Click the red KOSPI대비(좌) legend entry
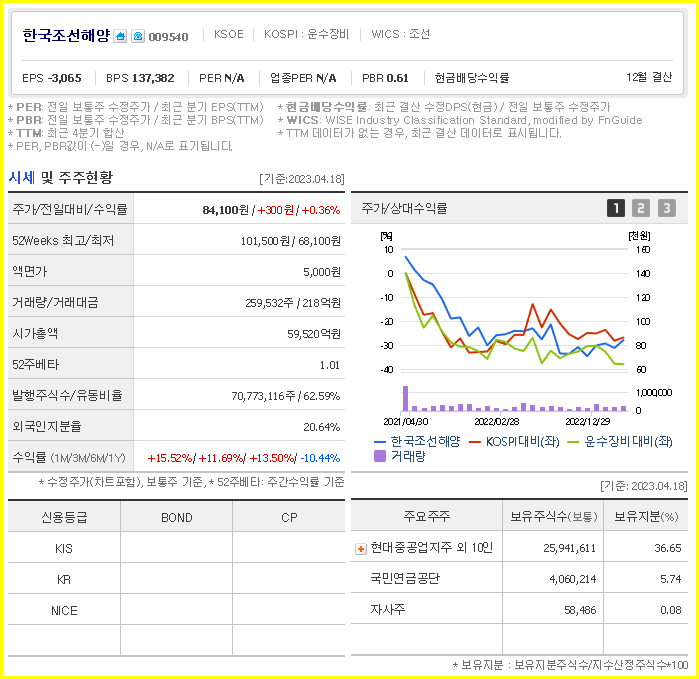This screenshot has width=699, height=679. click(x=514, y=441)
